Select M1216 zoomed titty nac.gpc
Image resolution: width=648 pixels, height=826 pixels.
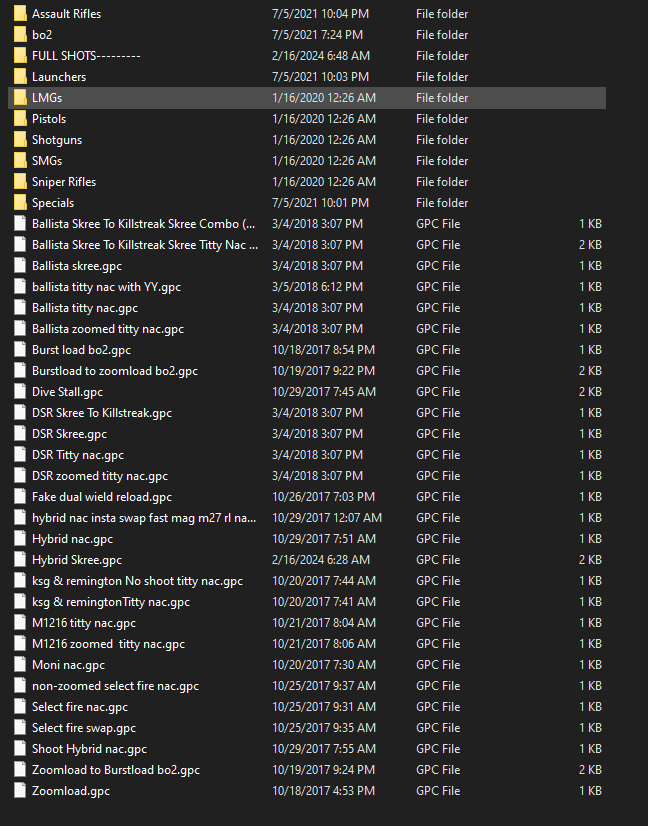[x=109, y=644]
